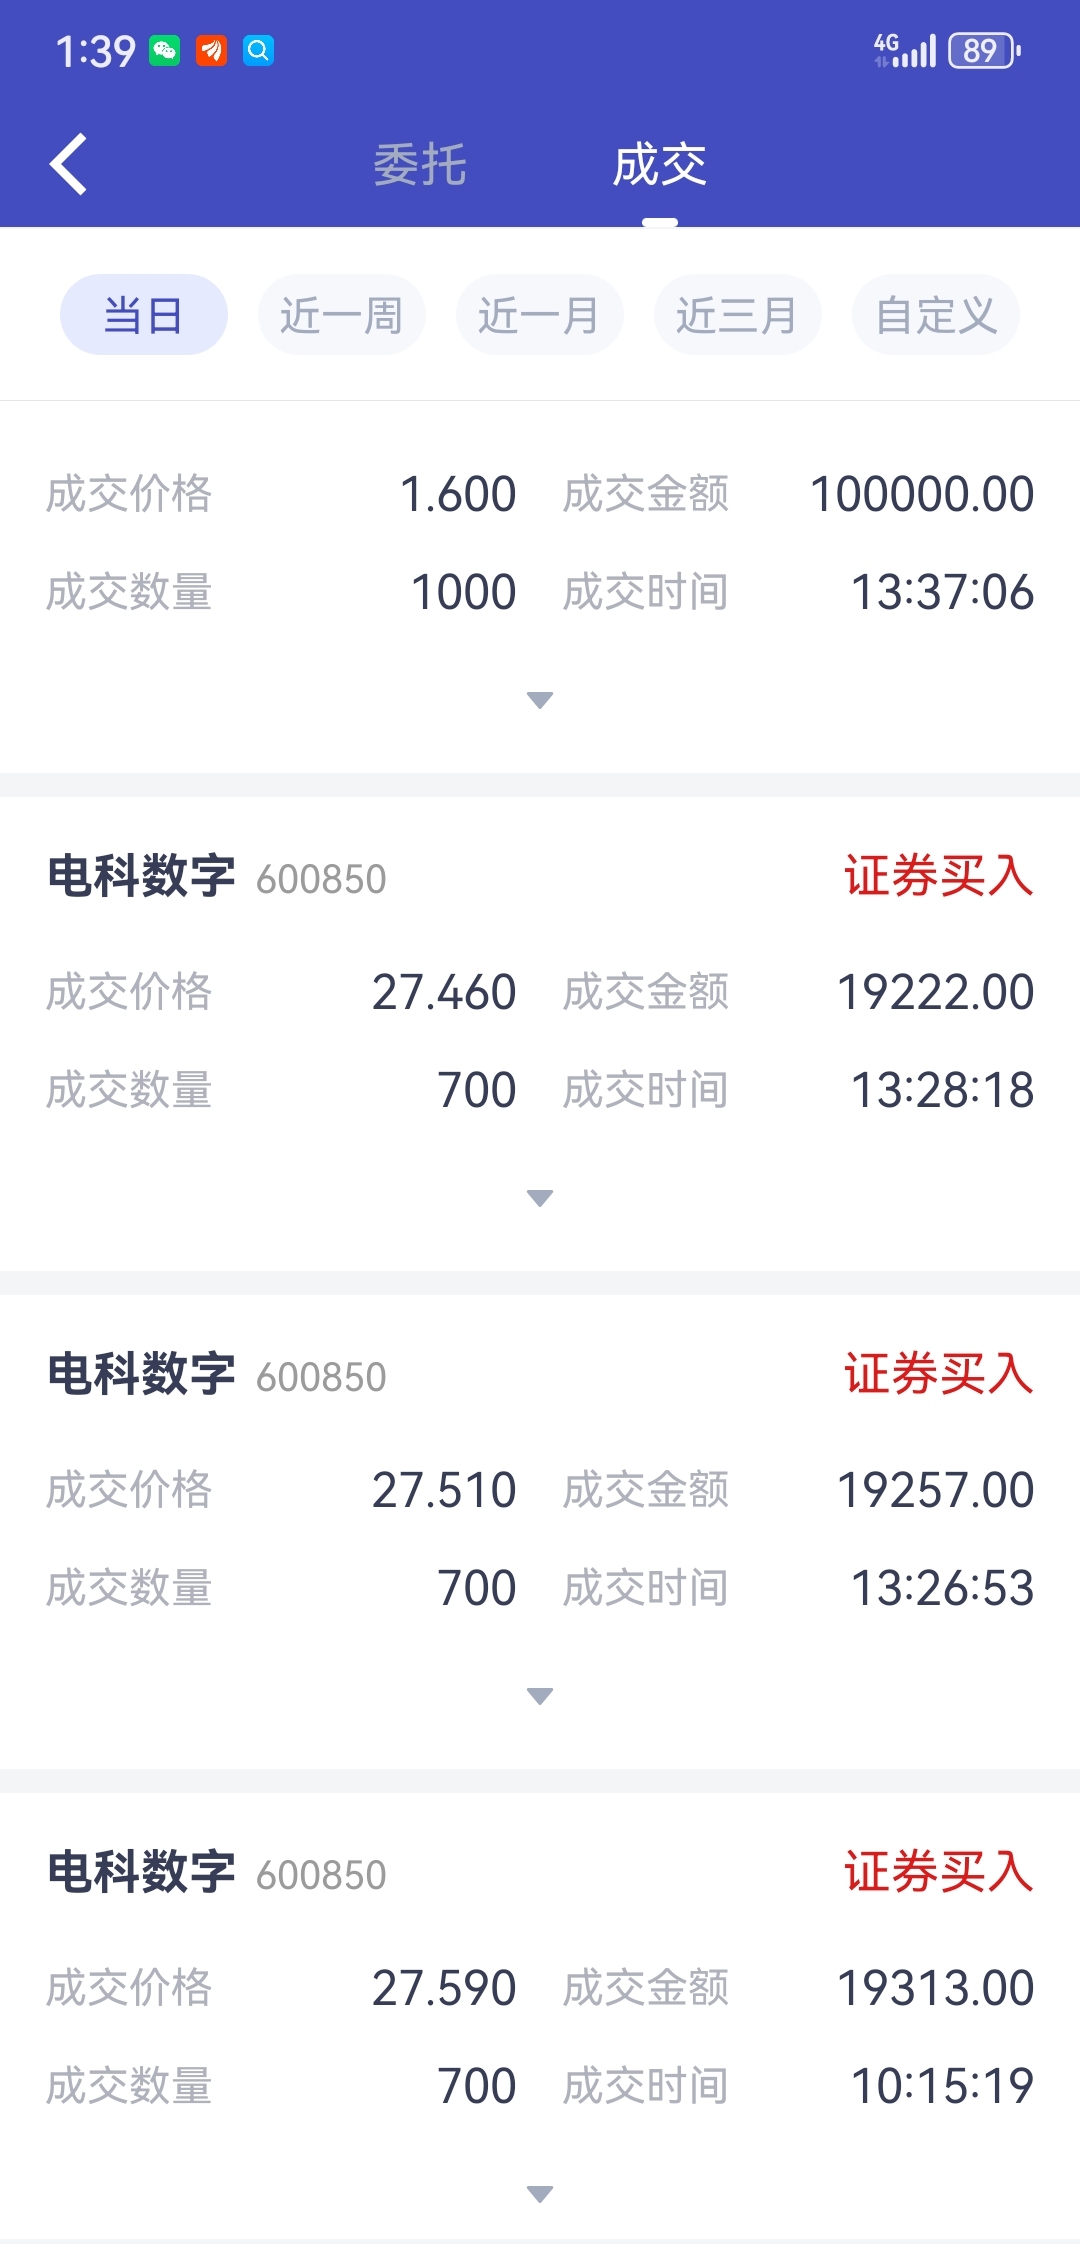The height and width of the screenshot is (2244, 1080).
Task: Expand the 10:15:19 trade details
Action: coord(540,2194)
